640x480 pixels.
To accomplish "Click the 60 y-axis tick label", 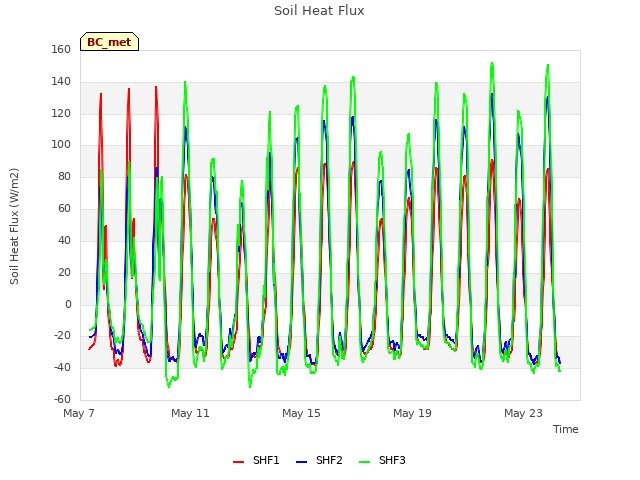I will coord(64,208).
